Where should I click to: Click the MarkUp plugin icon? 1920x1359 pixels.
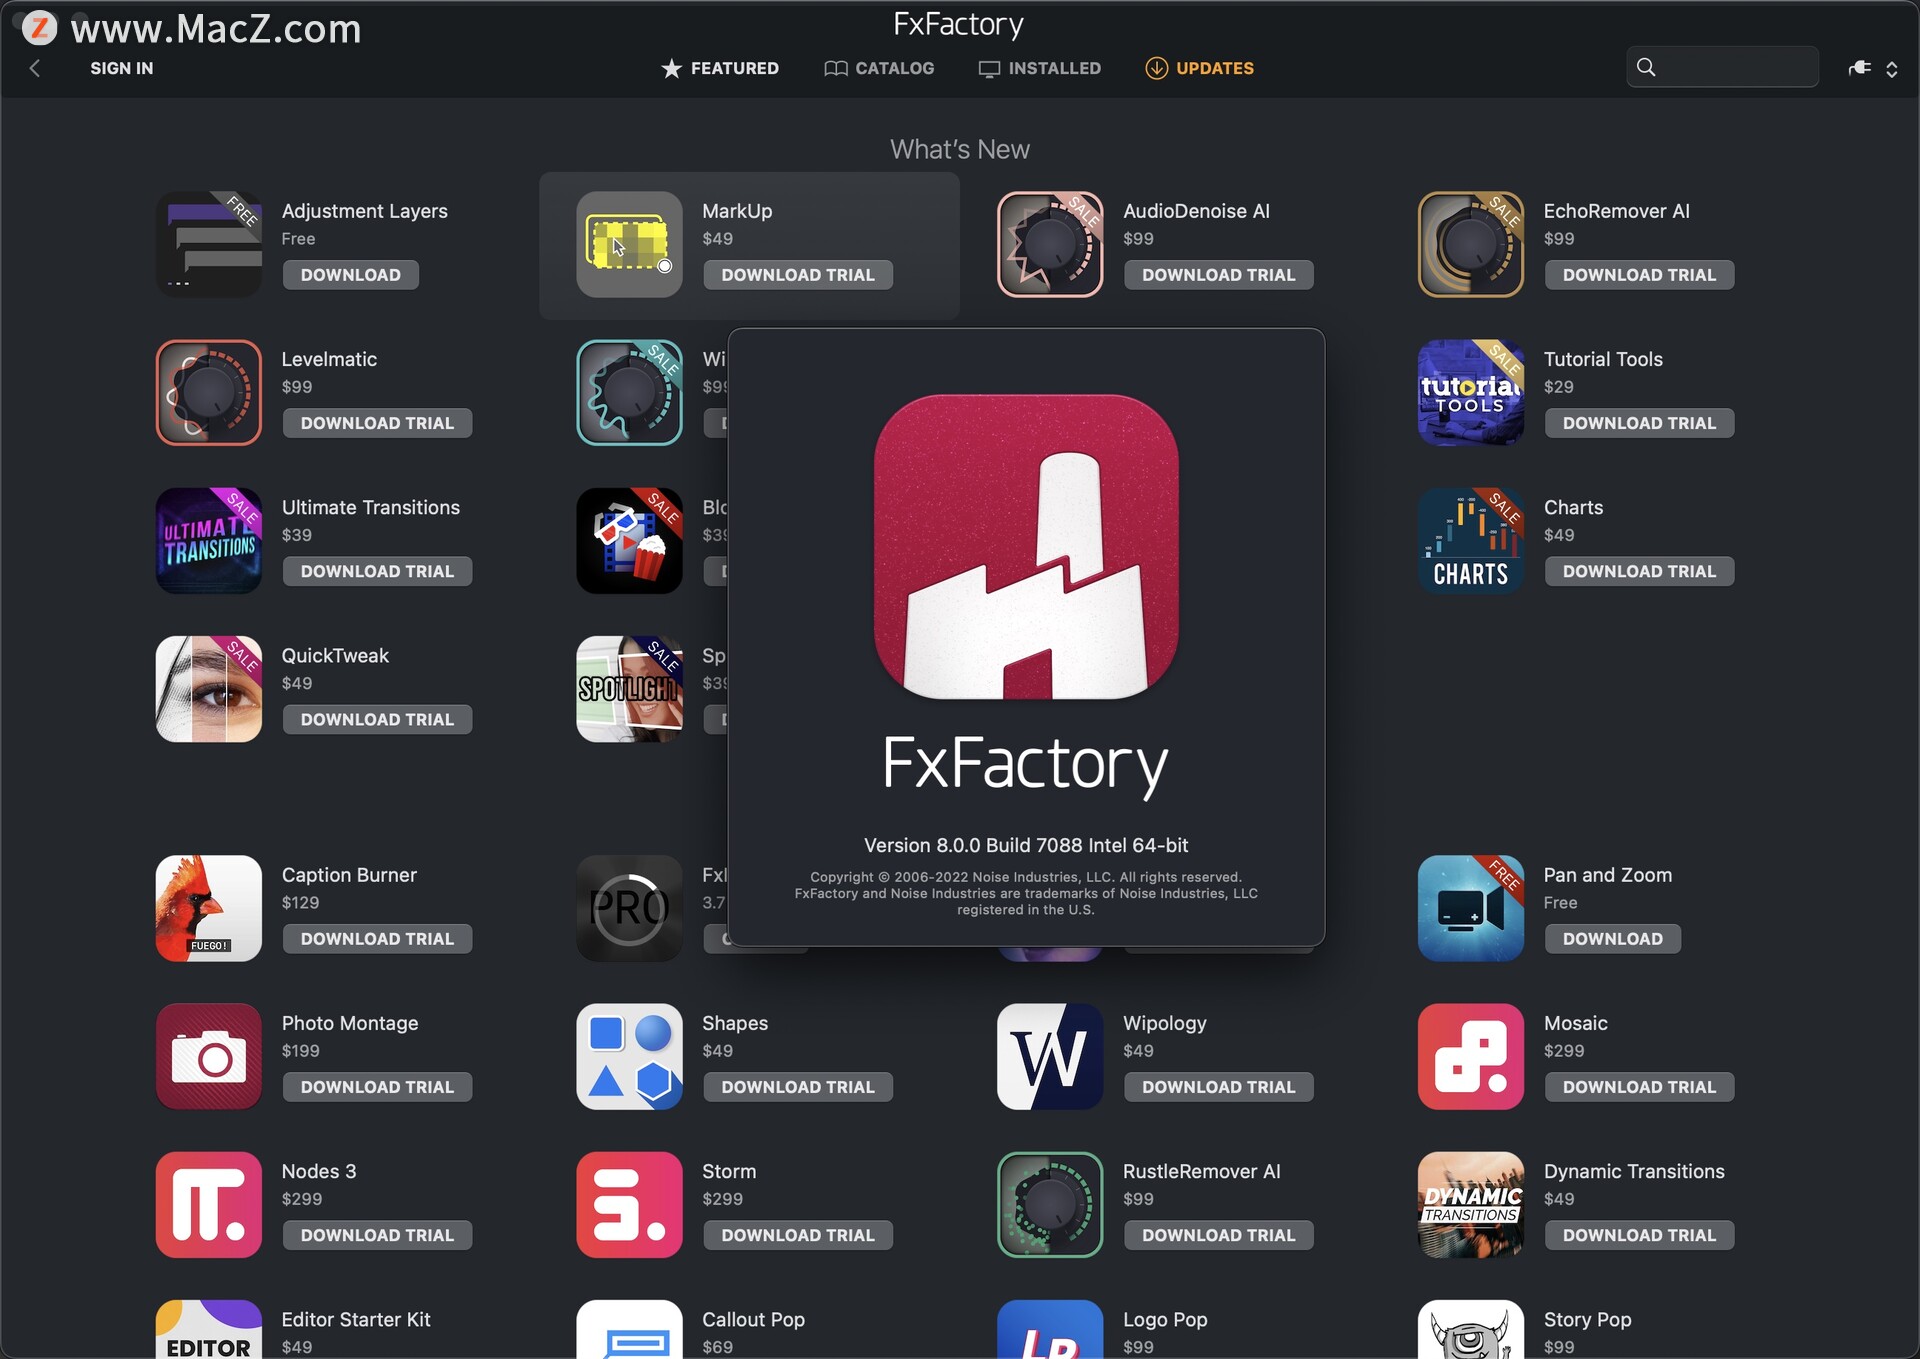[629, 244]
